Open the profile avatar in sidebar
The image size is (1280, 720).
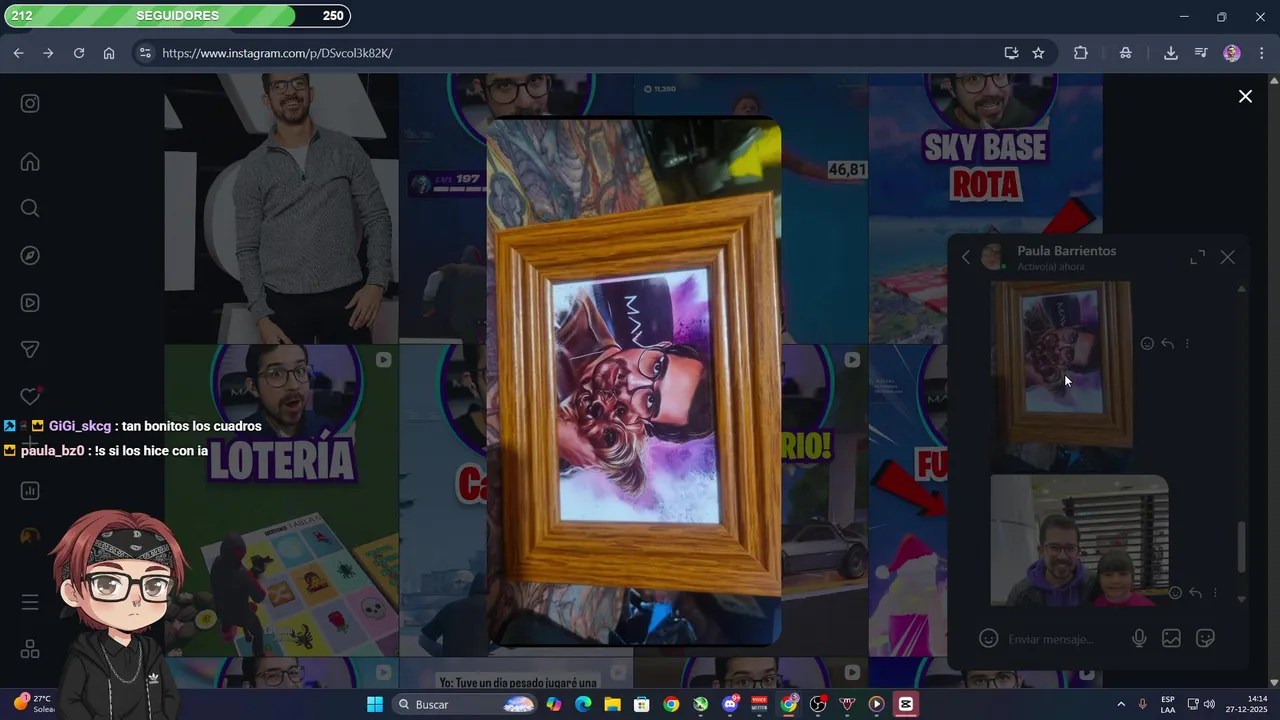pos(30,537)
